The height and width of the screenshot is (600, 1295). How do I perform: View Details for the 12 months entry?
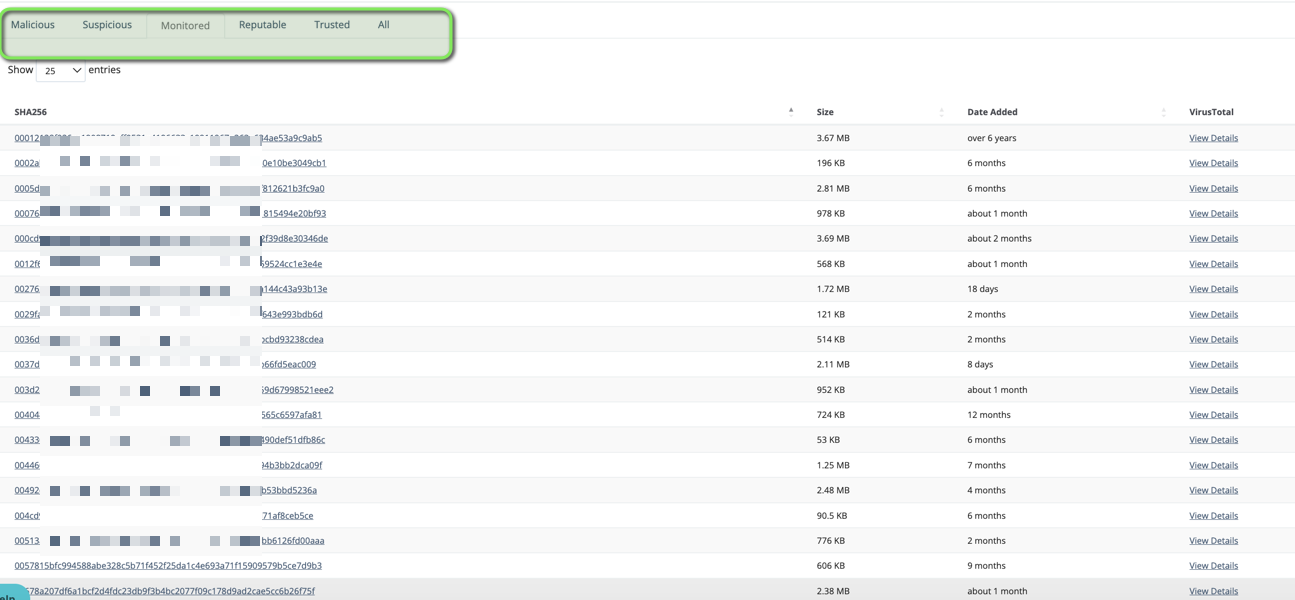[1213, 415]
